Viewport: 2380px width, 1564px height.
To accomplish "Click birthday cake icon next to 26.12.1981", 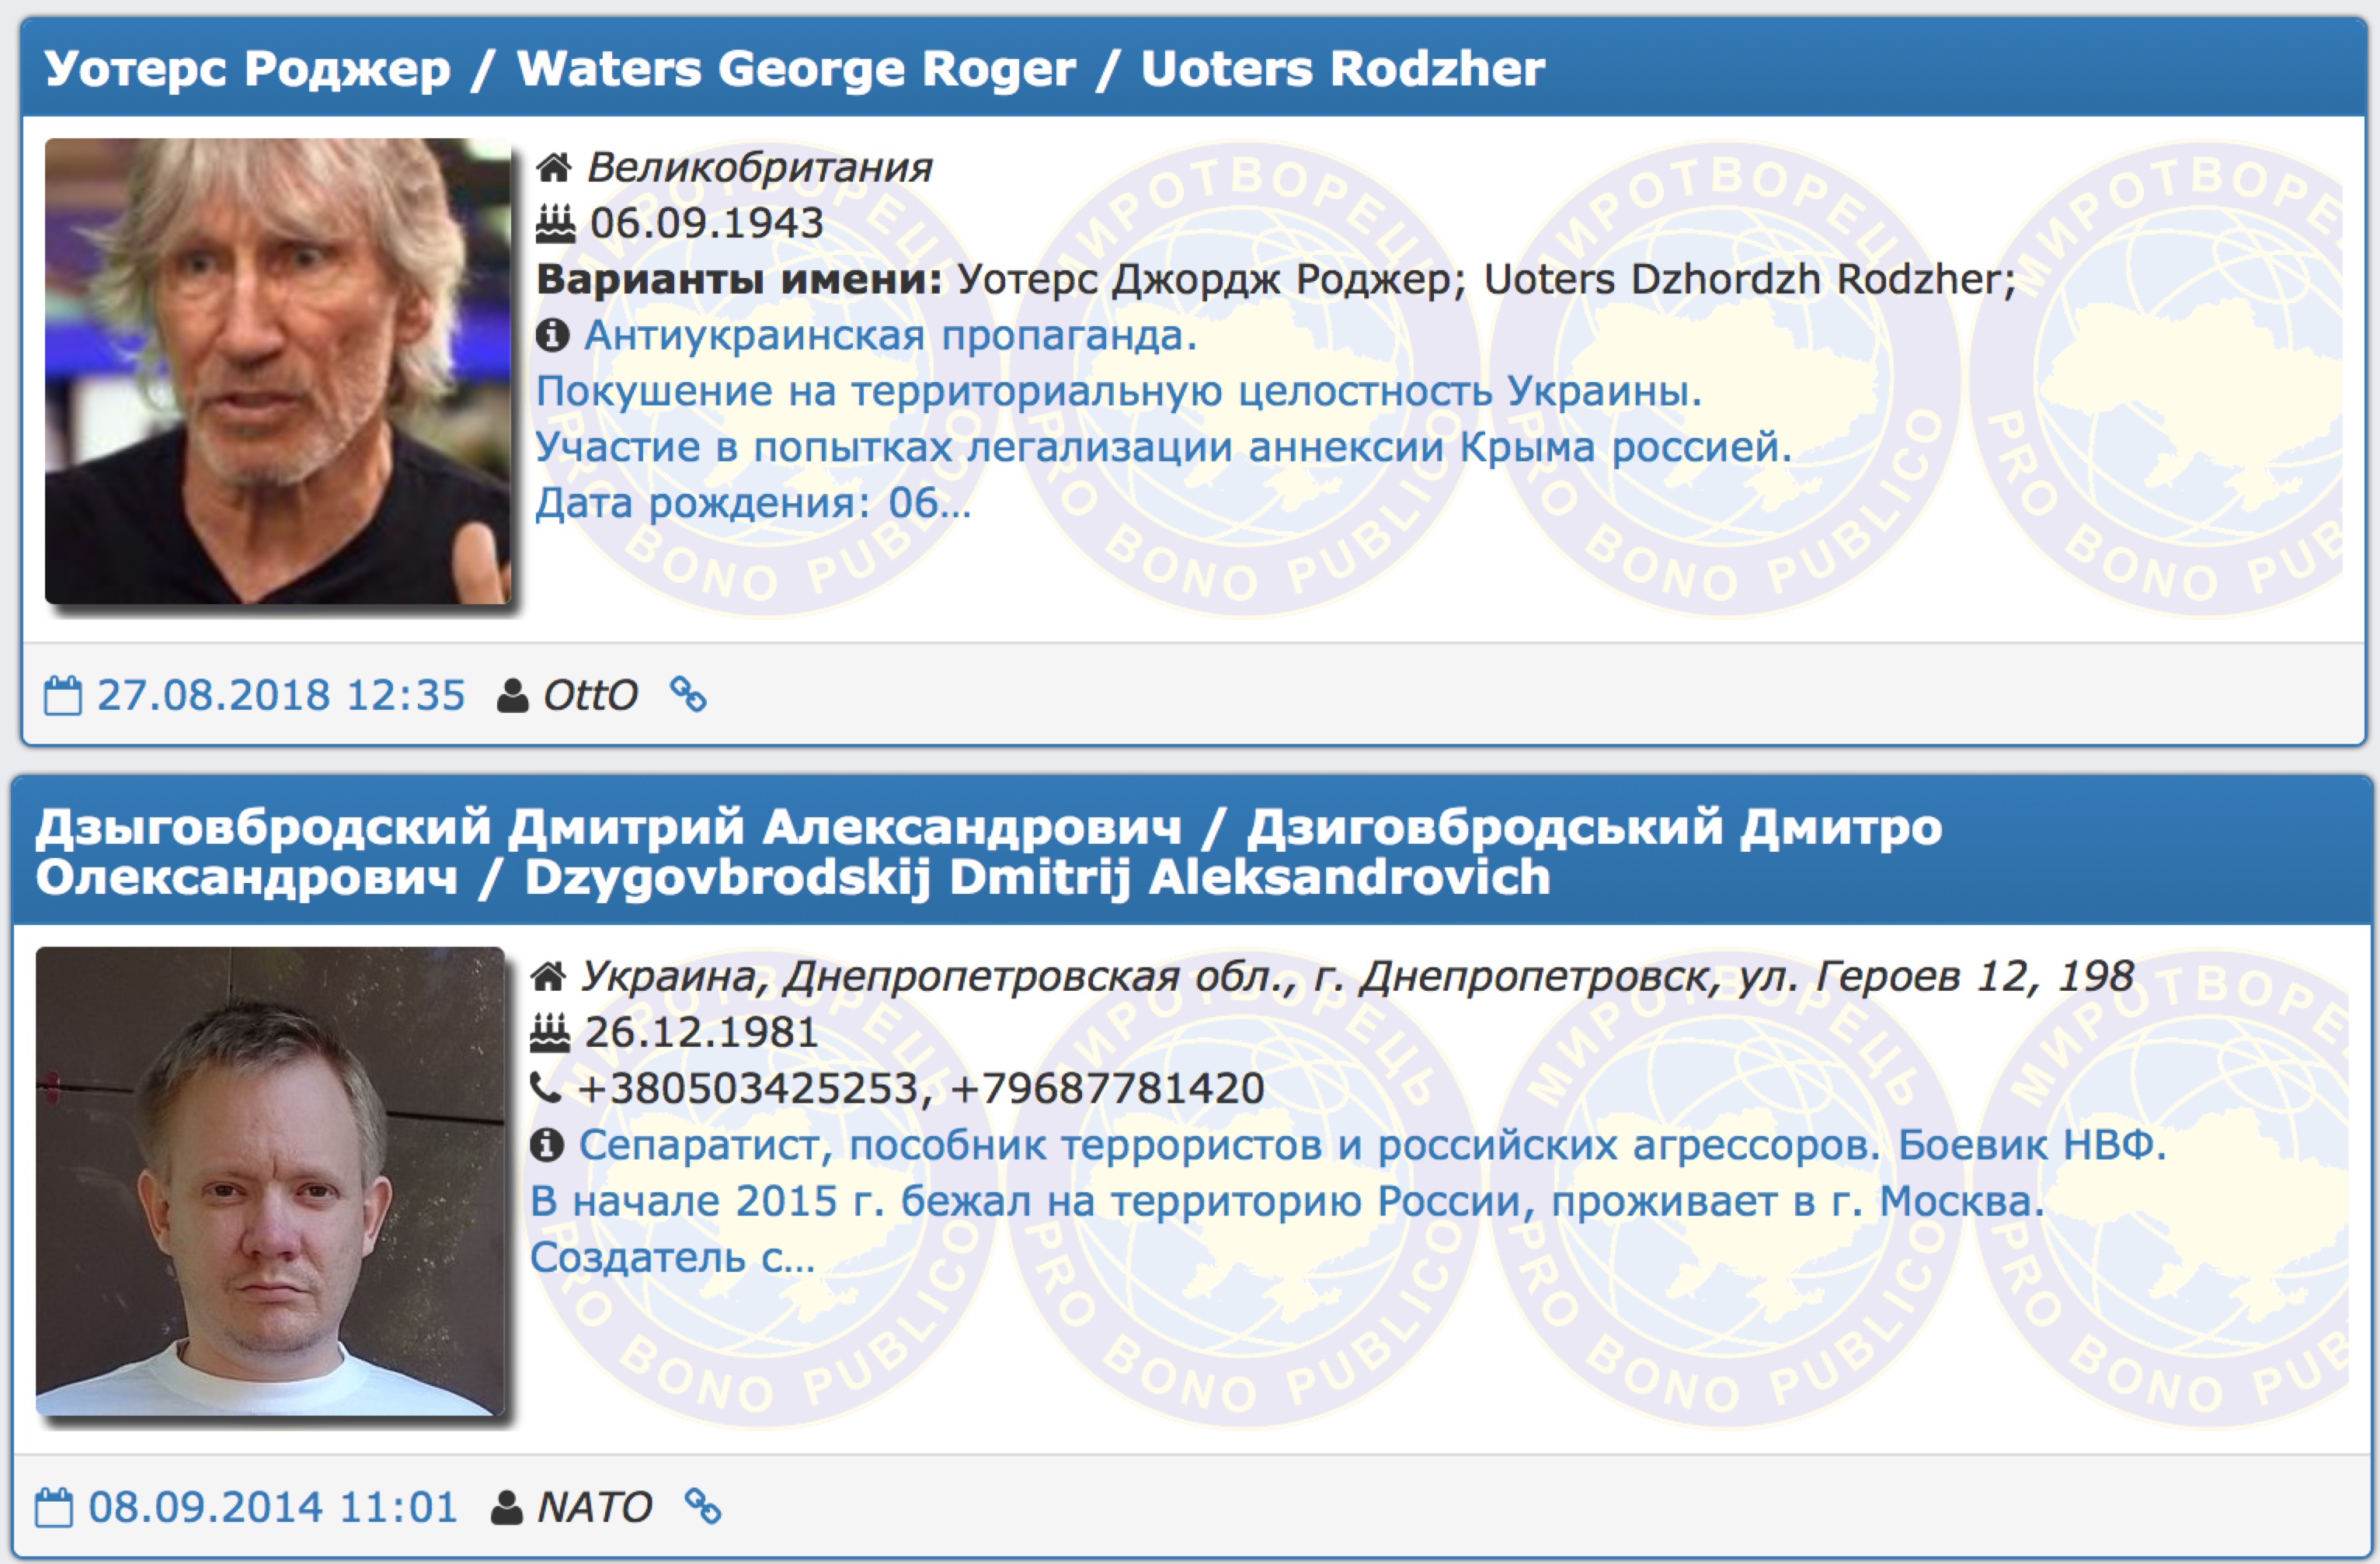I will pos(549,1032).
